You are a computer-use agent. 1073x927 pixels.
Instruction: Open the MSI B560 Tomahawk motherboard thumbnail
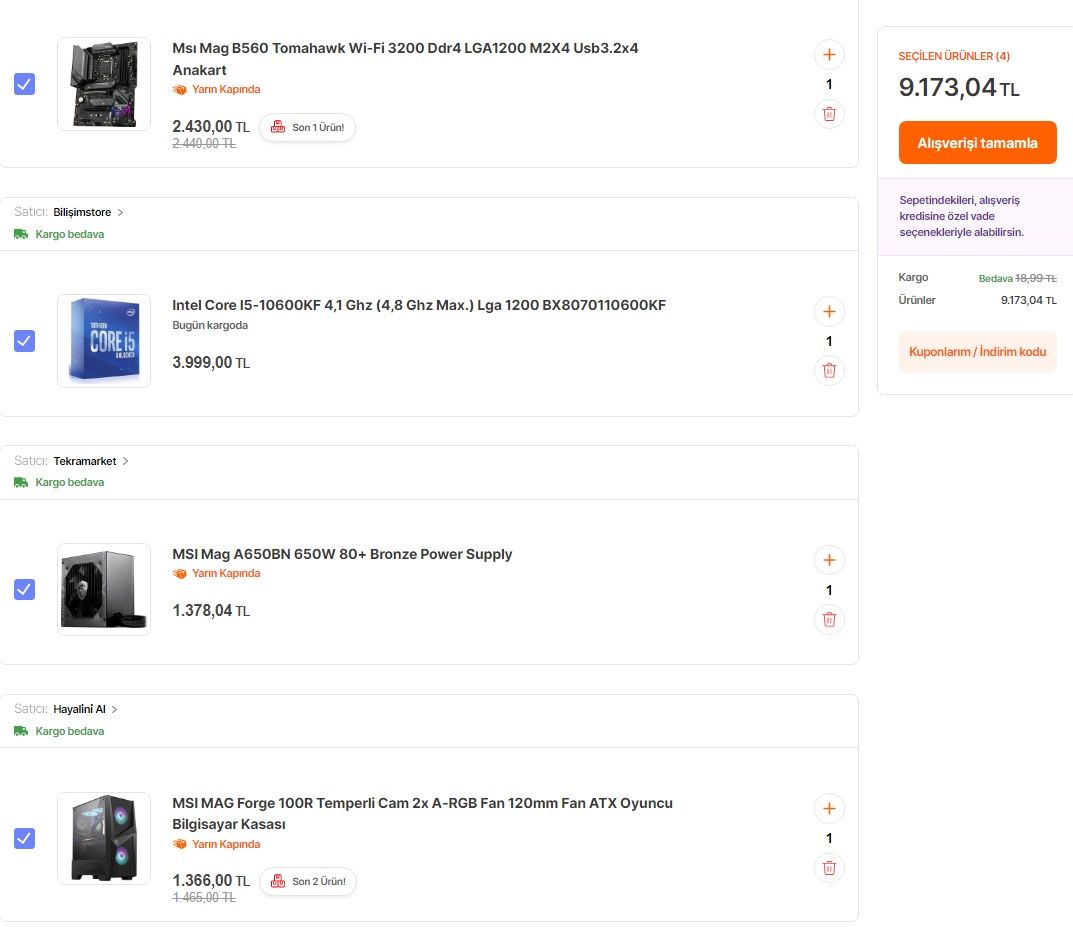104,84
